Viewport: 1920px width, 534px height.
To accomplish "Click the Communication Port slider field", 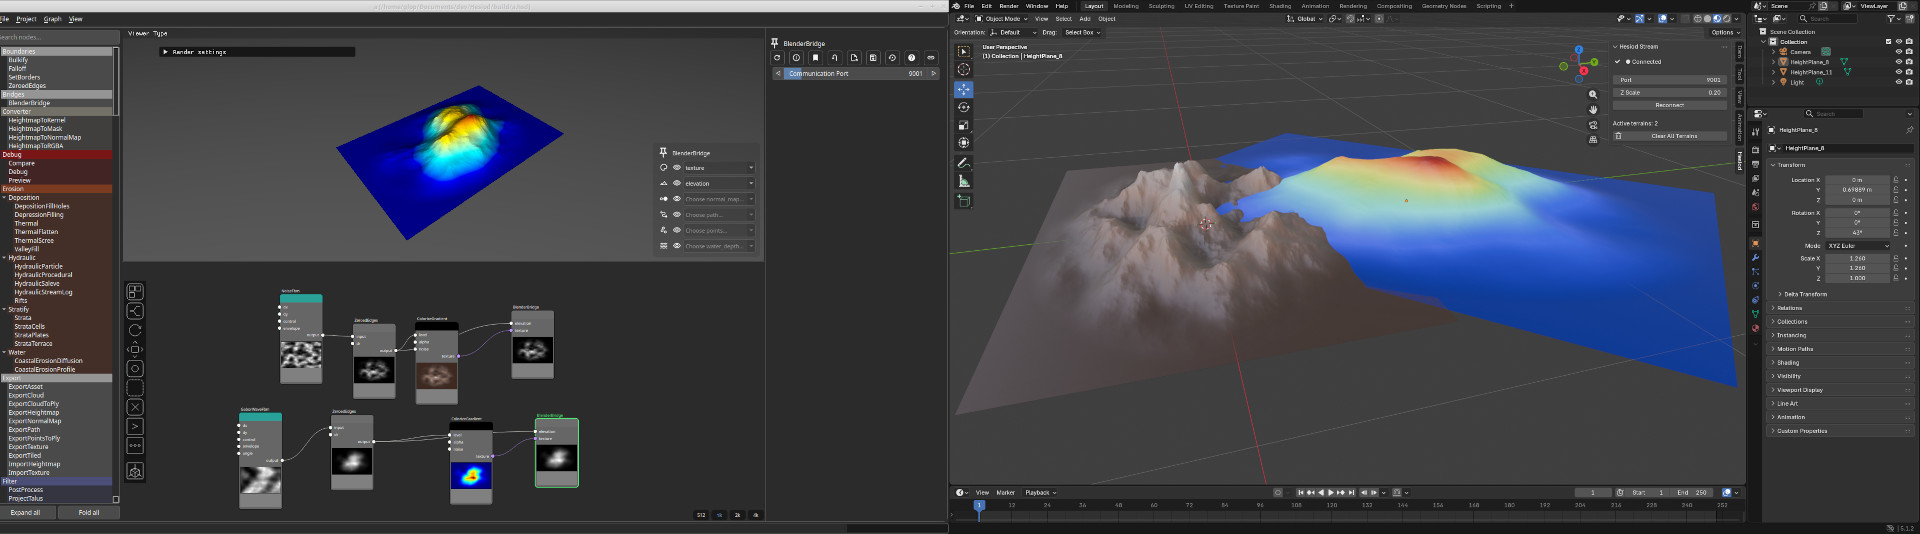I will click(856, 73).
